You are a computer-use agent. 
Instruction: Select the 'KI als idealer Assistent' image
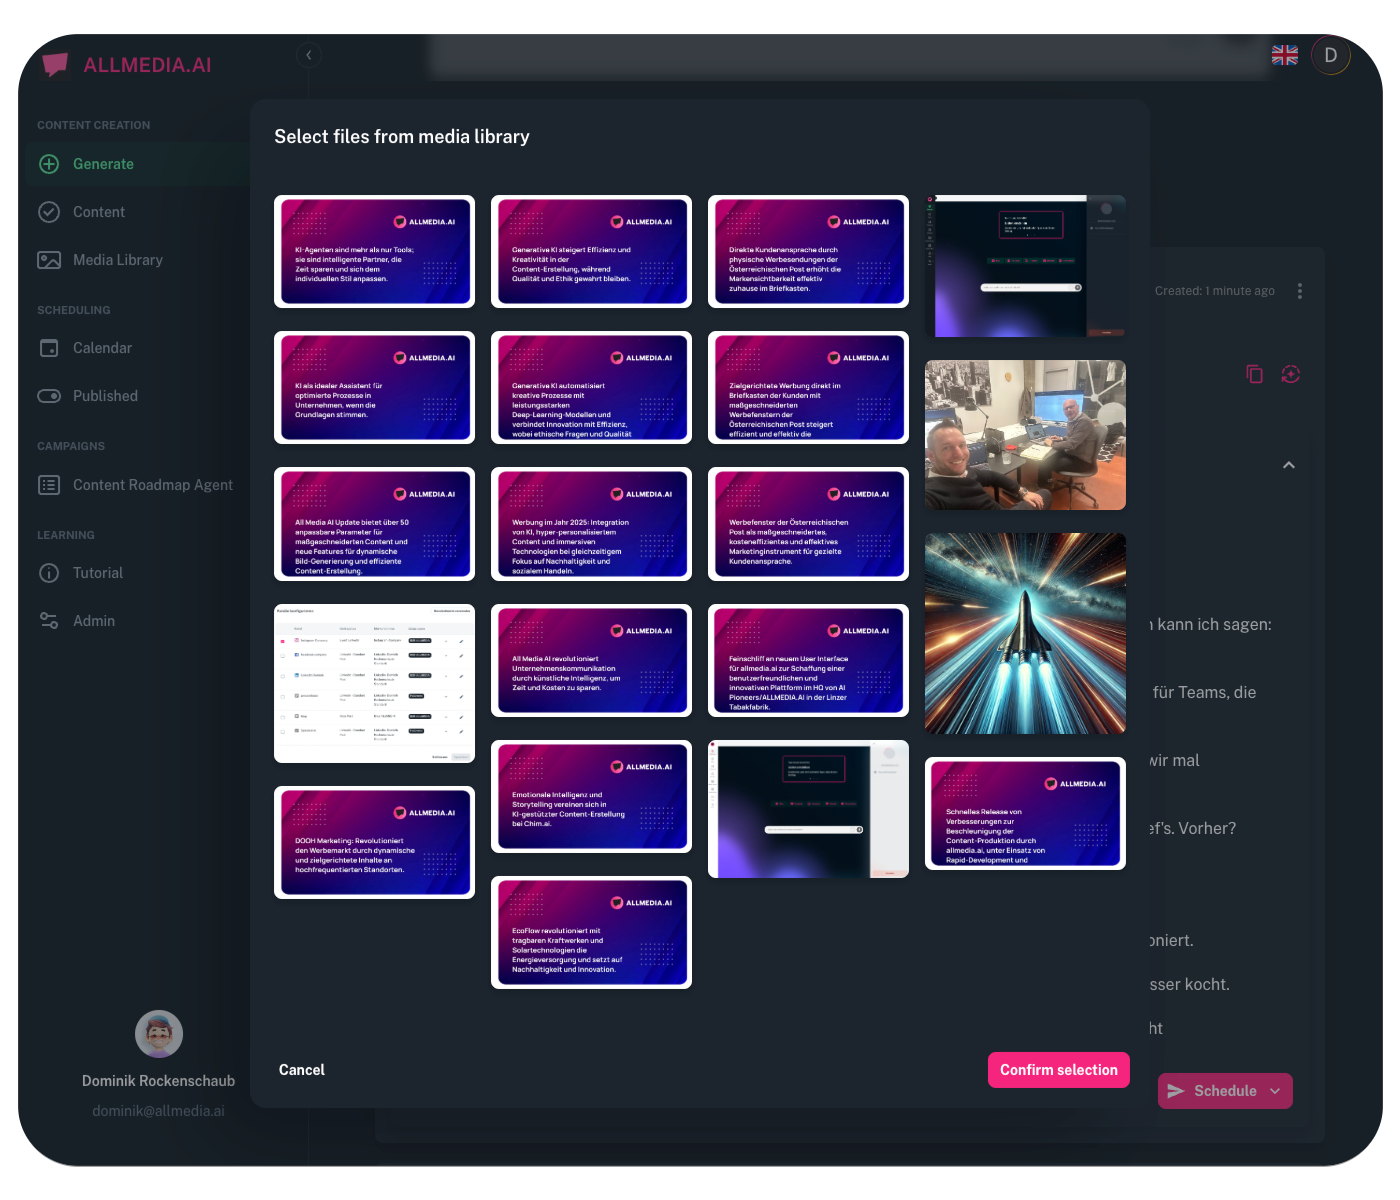point(374,387)
